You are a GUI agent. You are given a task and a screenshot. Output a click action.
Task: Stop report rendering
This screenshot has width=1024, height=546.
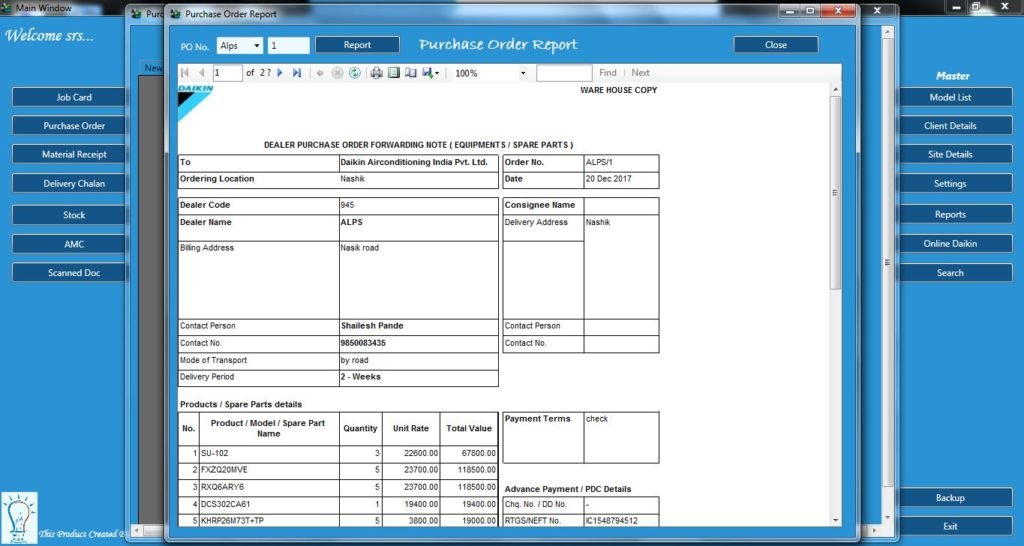337,73
